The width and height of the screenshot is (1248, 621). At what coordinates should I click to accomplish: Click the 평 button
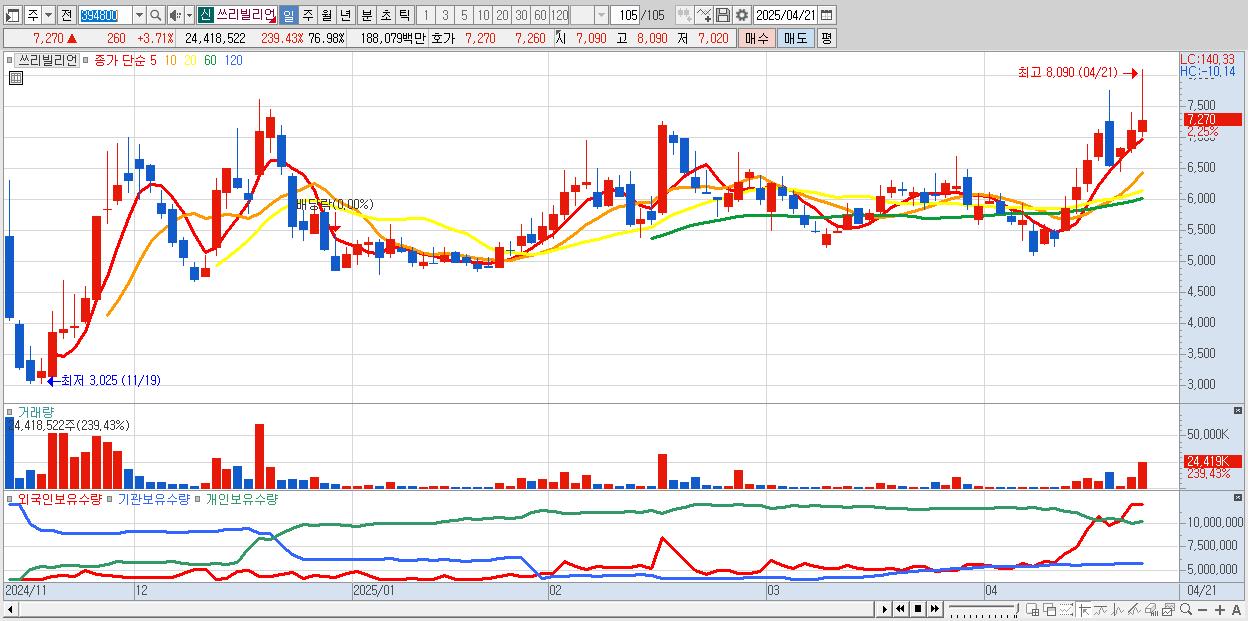826,38
